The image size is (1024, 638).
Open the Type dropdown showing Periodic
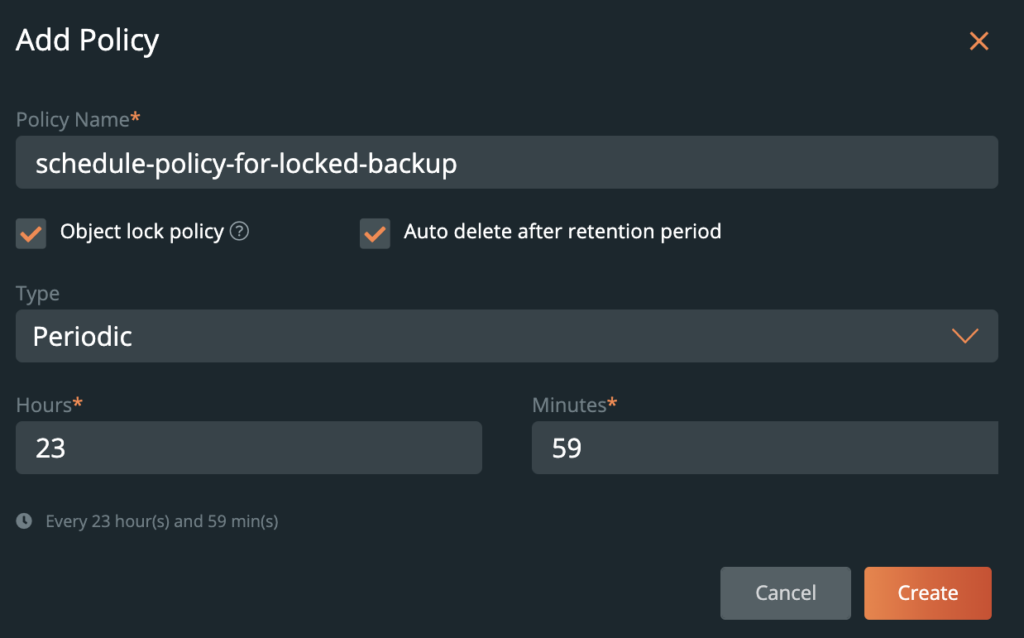click(506, 336)
